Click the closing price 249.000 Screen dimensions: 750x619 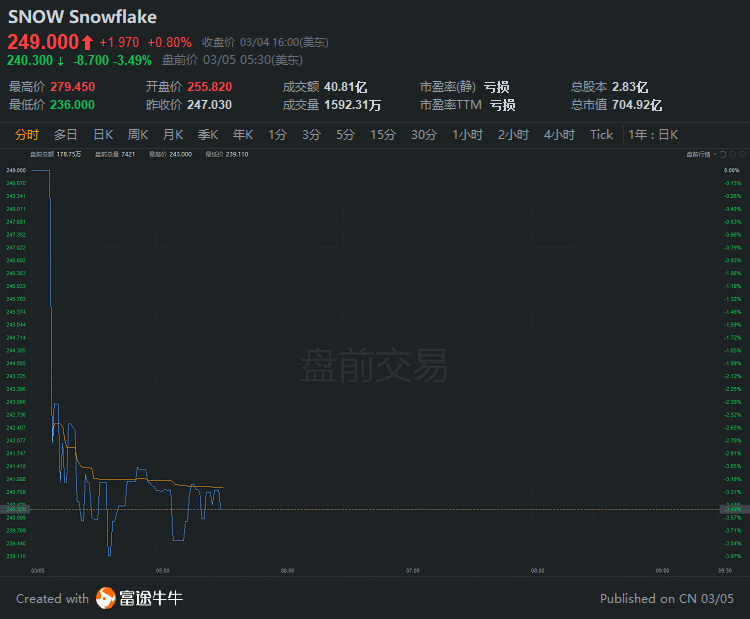[x=43, y=42]
